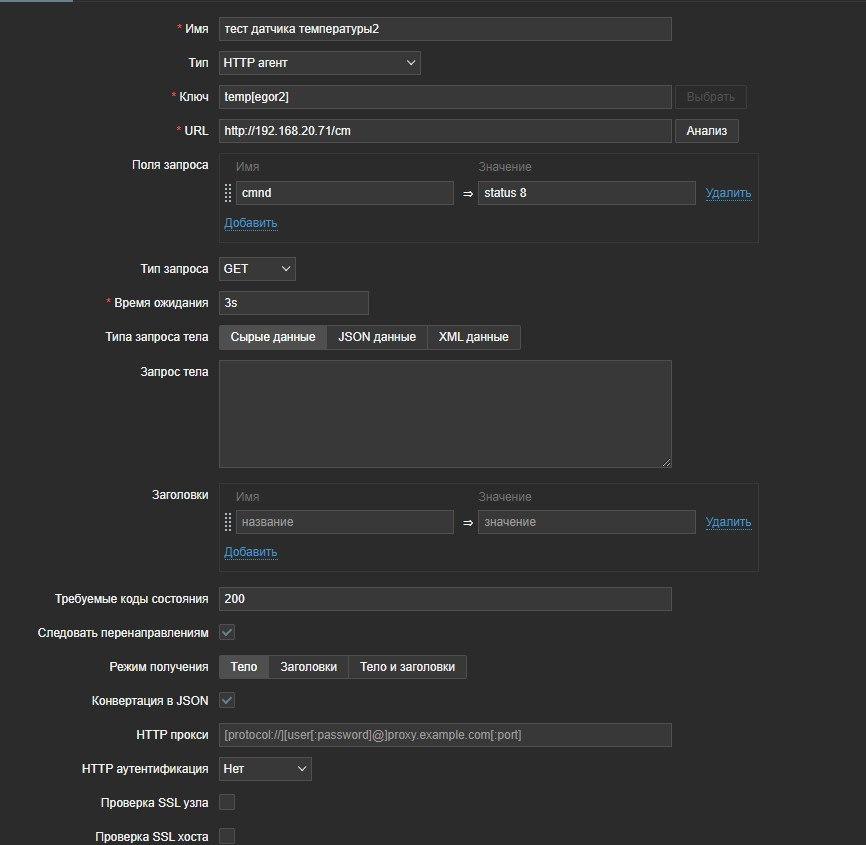Enable Проверка SSL узла checkbox

coord(227,802)
